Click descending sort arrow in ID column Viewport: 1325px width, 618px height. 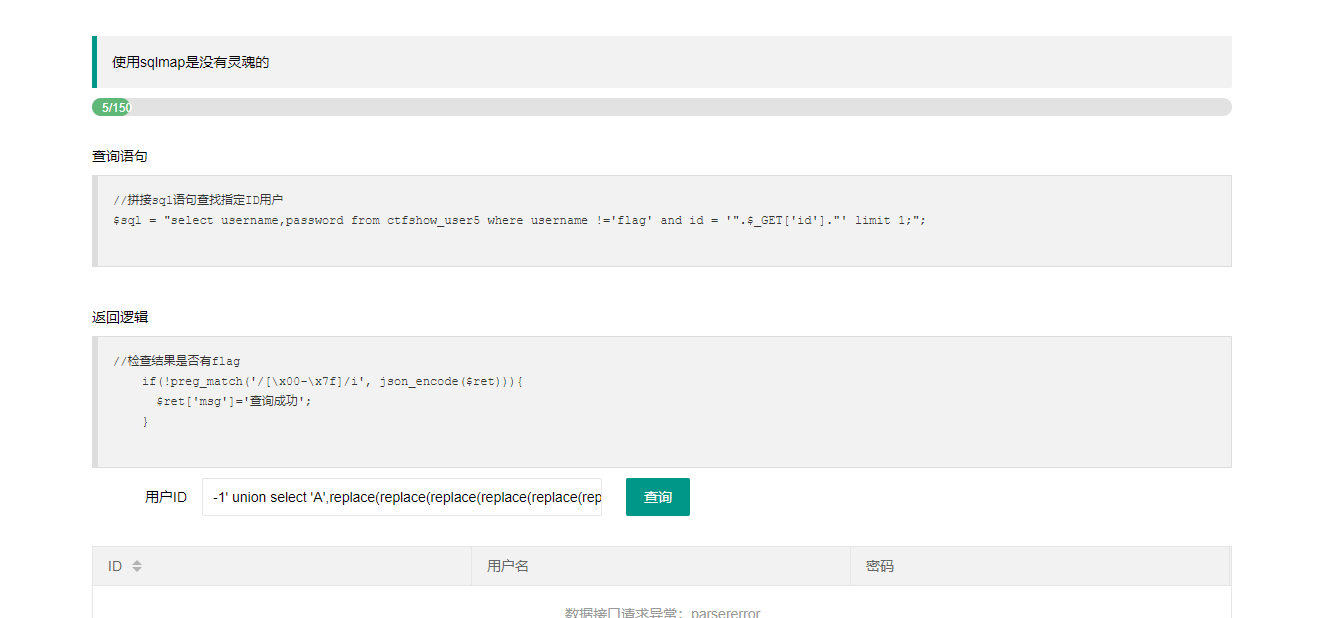point(137,570)
